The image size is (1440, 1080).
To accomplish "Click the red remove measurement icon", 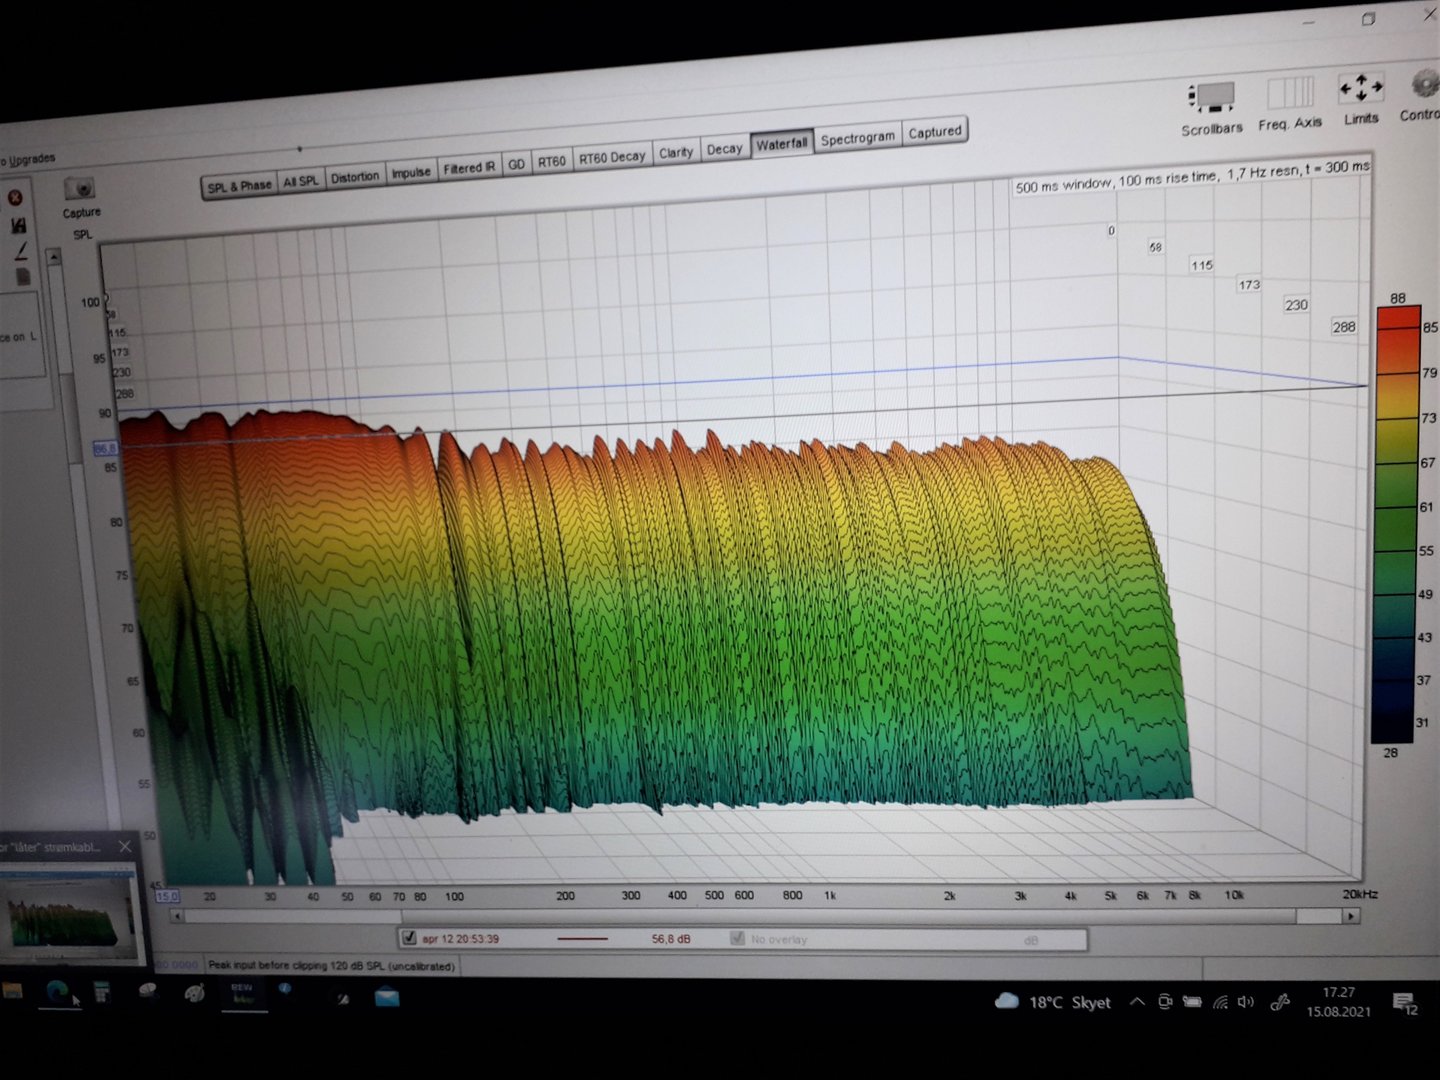I will tap(15, 197).
